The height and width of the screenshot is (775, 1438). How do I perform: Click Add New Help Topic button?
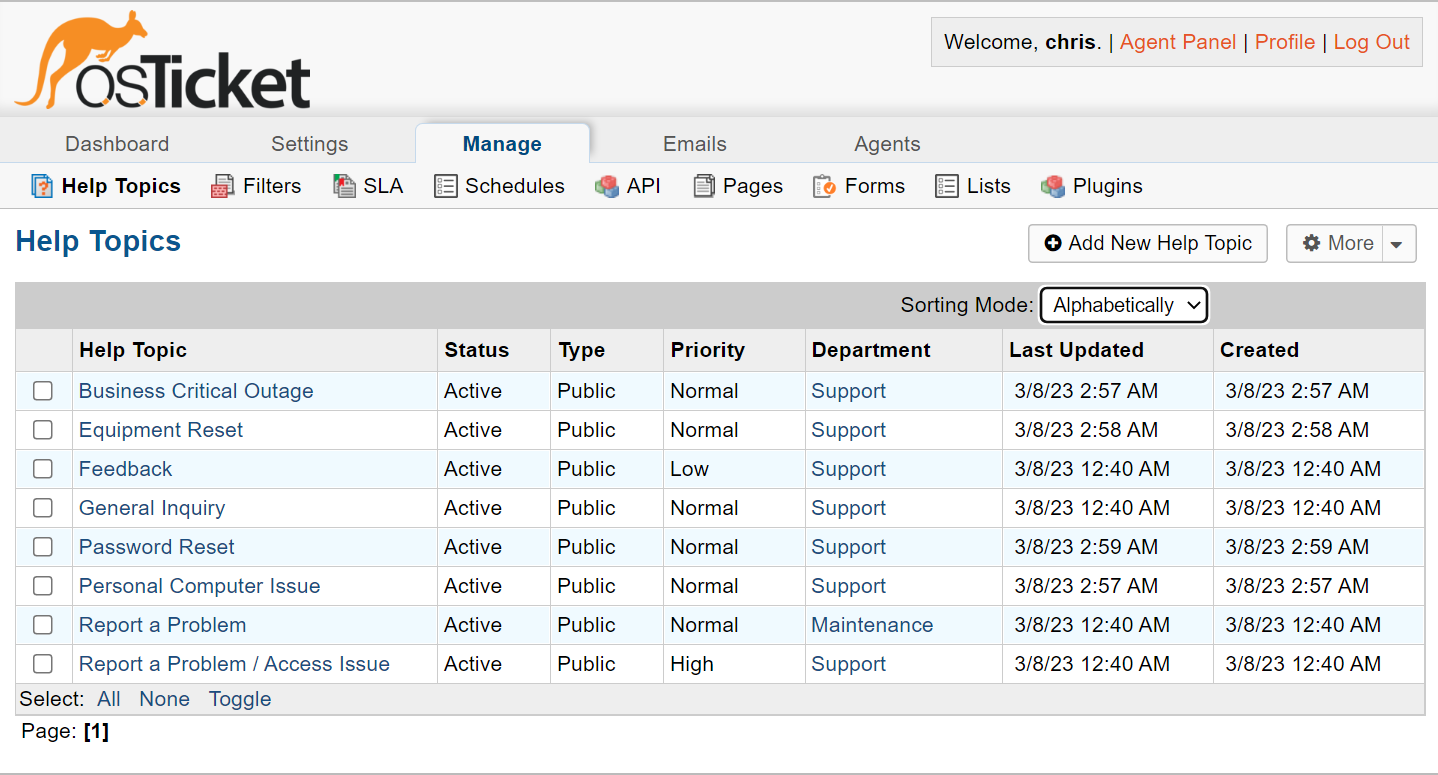[x=1148, y=244]
